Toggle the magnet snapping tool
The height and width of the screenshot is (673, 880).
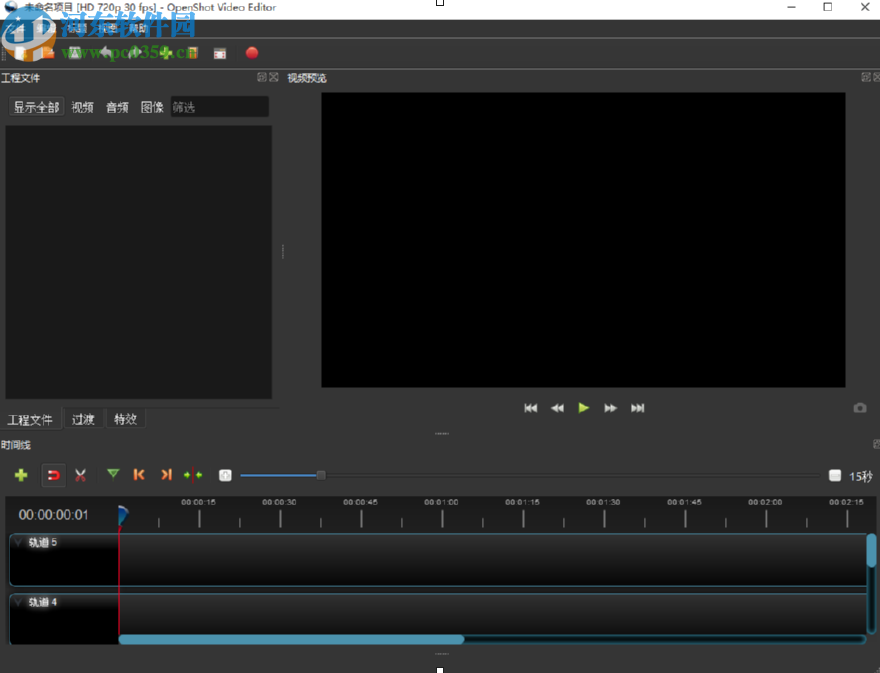click(x=53, y=475)
